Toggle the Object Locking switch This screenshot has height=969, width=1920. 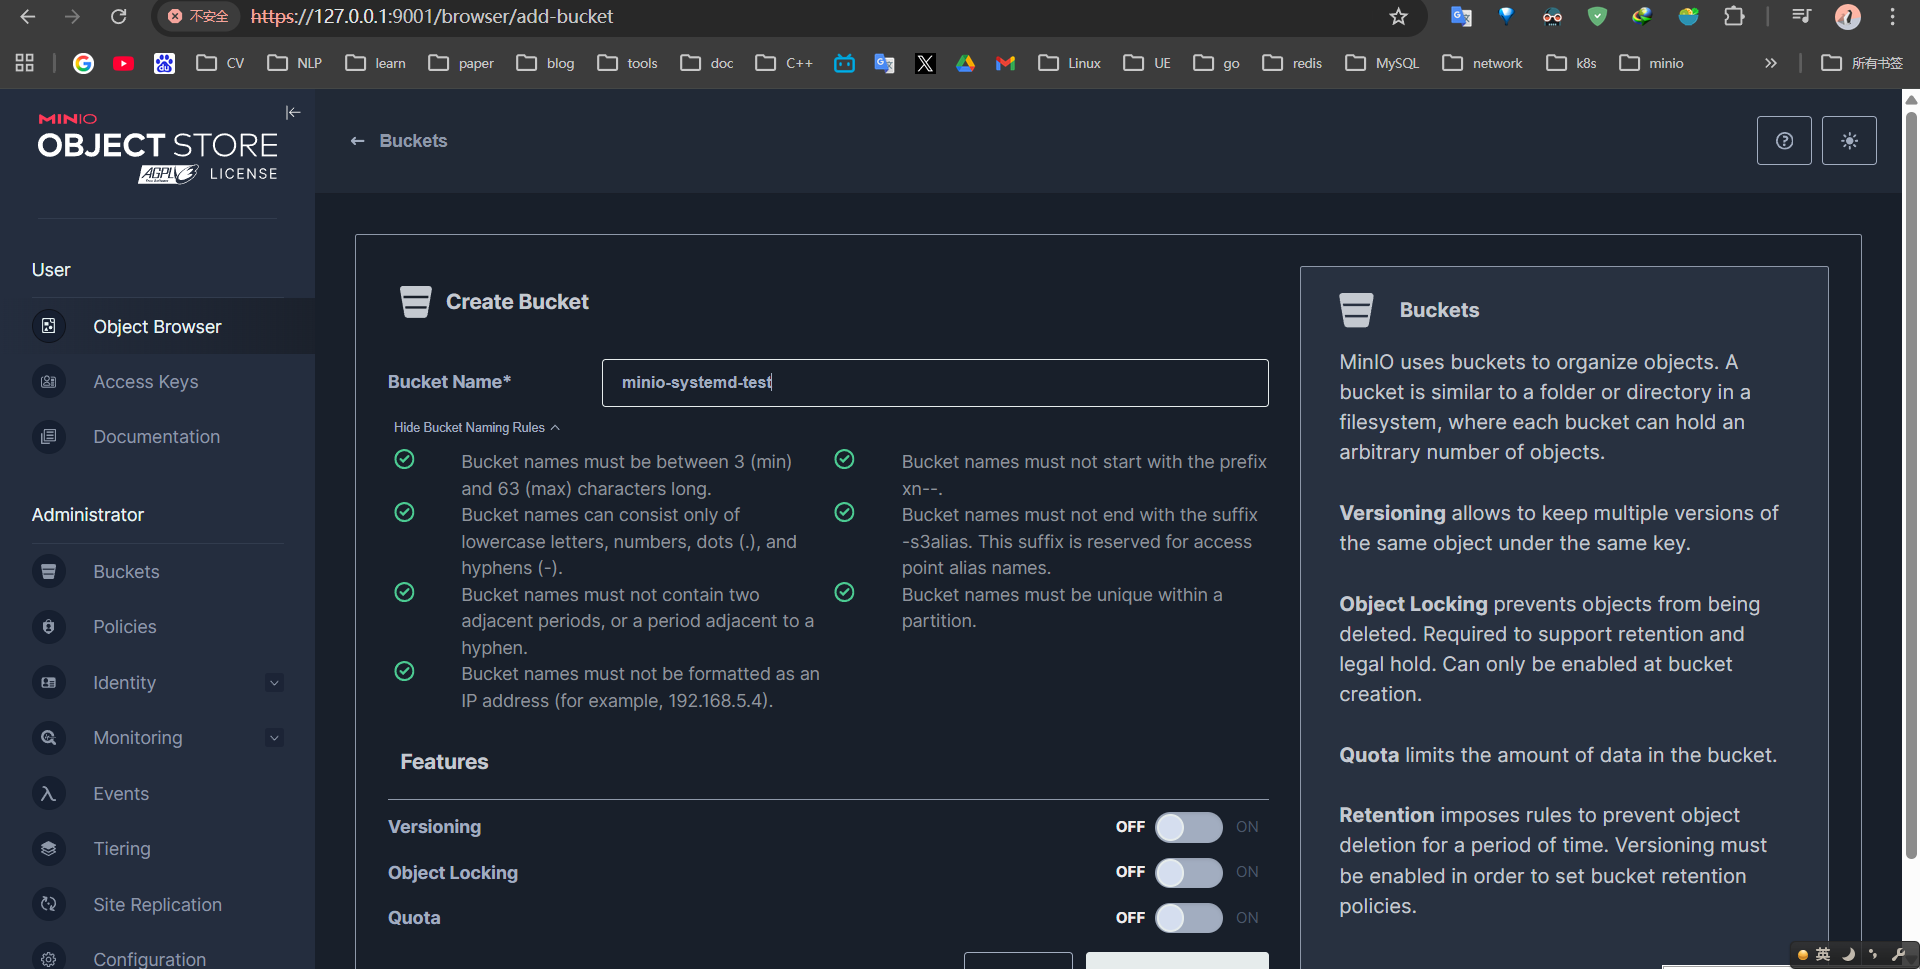[x=1188, y=872]
